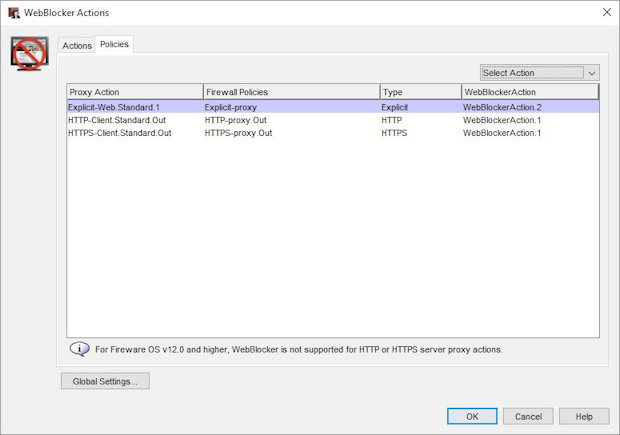Click the Select Action dropdown arrow

coord(592,73)
